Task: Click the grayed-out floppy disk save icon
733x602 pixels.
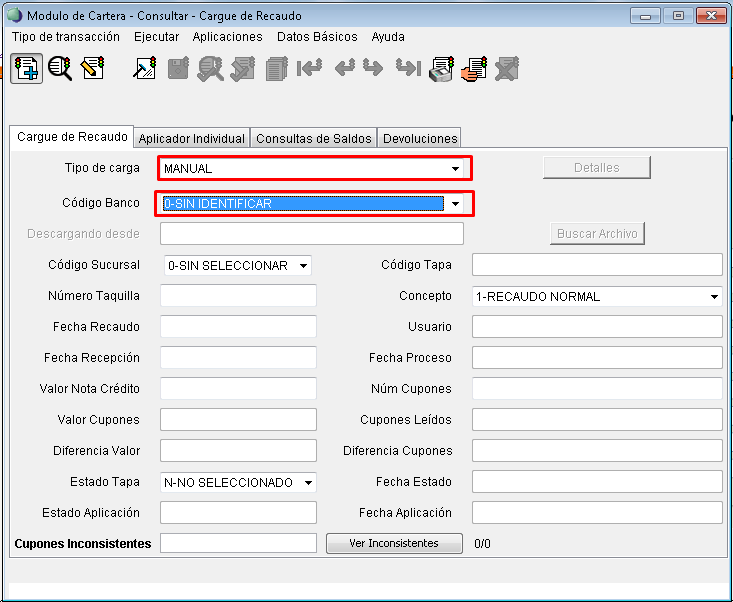Action: (x=178, y=69)
